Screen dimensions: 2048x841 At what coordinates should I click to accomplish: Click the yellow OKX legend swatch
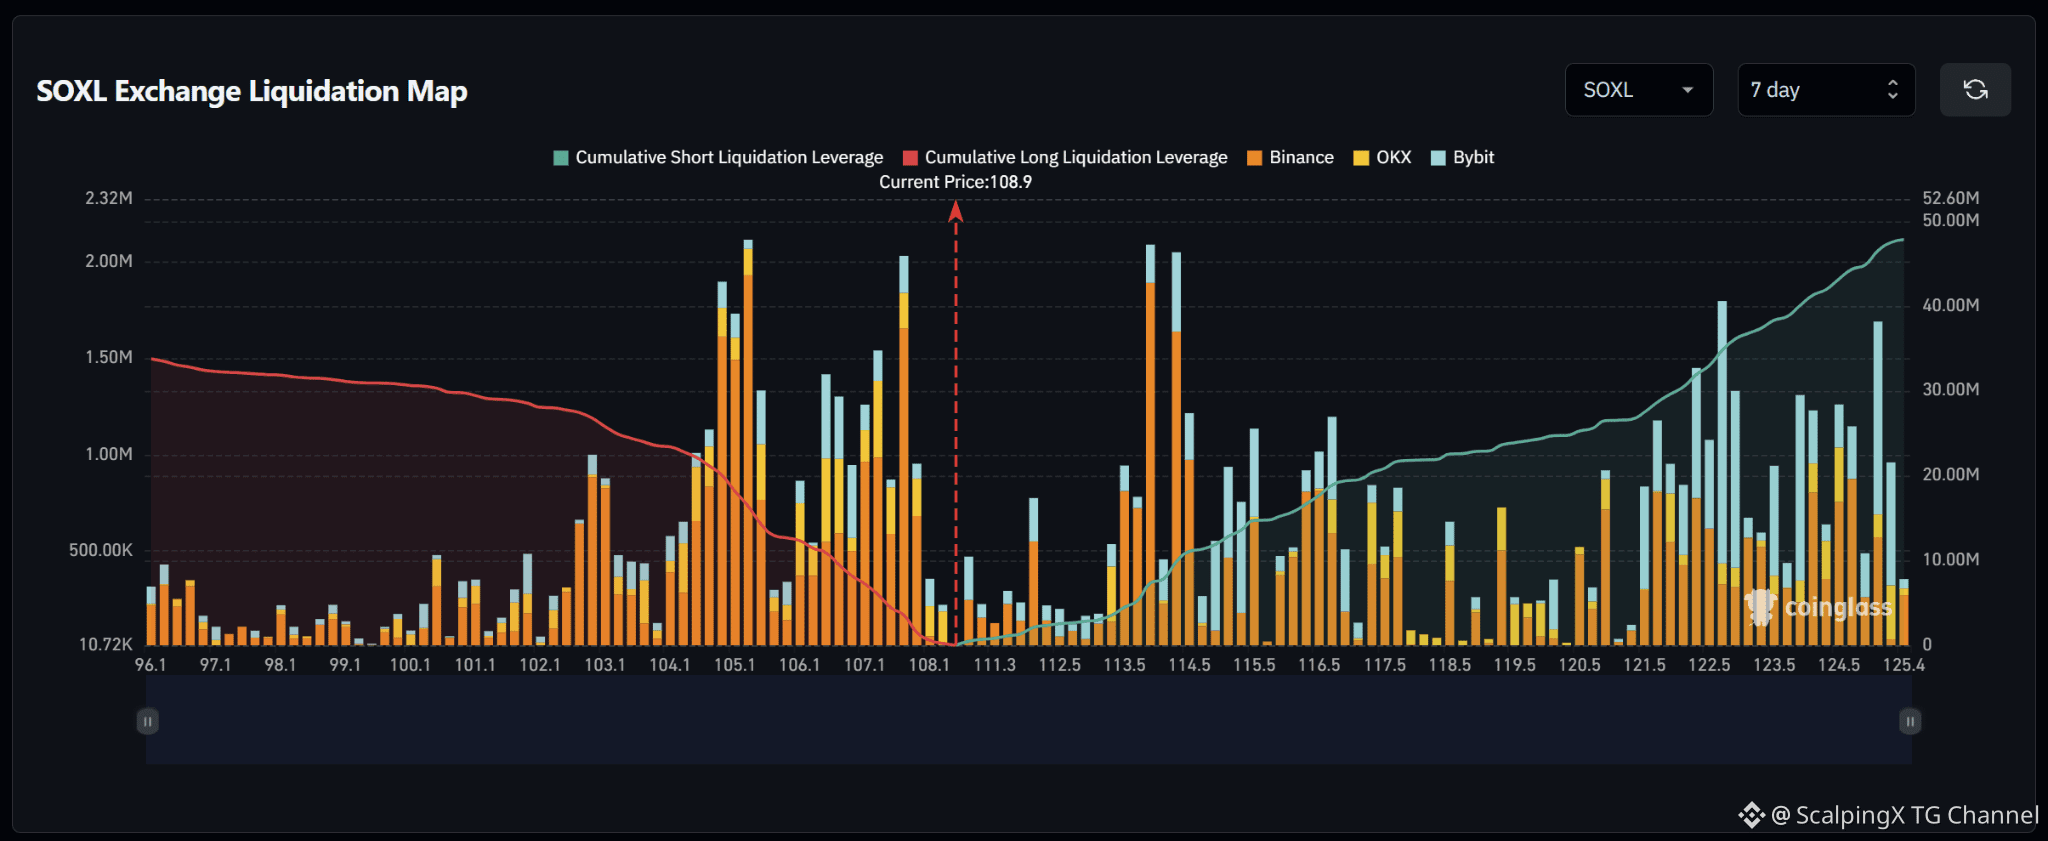point(1361,158)
